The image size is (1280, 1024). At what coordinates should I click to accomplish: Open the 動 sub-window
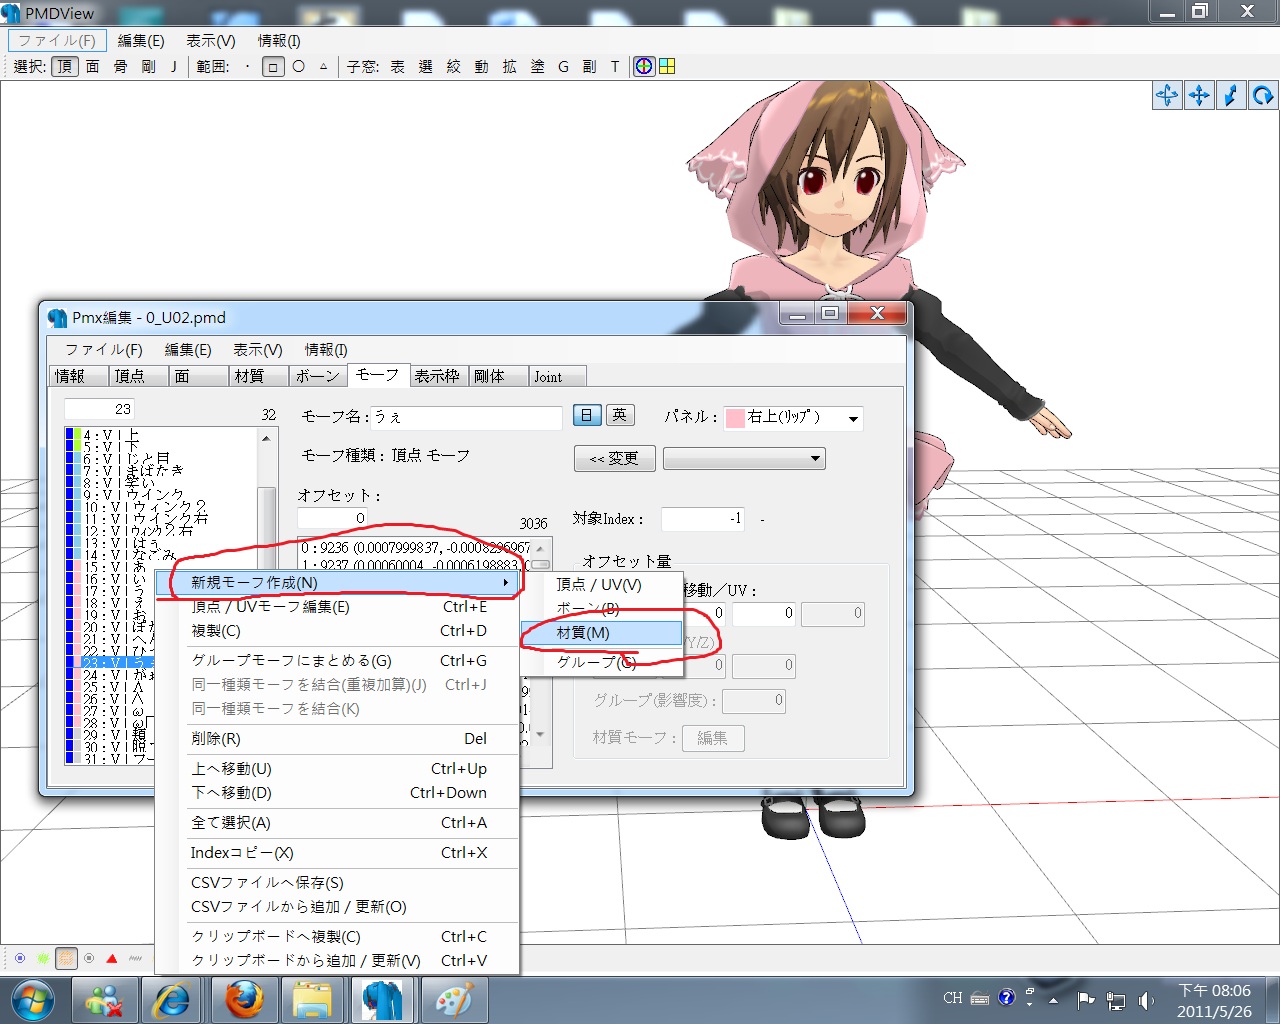coord(481,66)
